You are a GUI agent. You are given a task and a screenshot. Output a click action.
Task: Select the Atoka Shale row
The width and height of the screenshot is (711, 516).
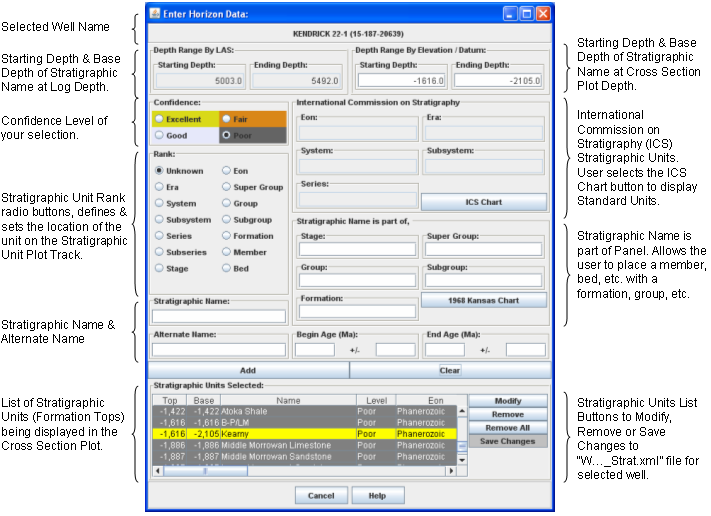pyautogui.click(x=304, y=411)
